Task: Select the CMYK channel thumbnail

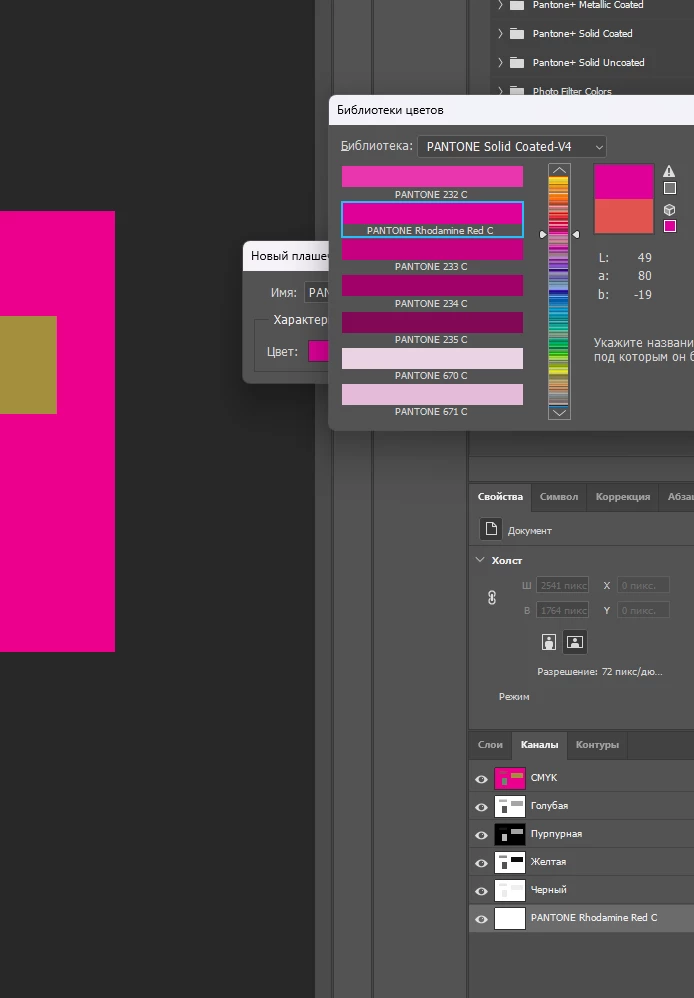Action: pyautogui.click(x=510, y=778)
